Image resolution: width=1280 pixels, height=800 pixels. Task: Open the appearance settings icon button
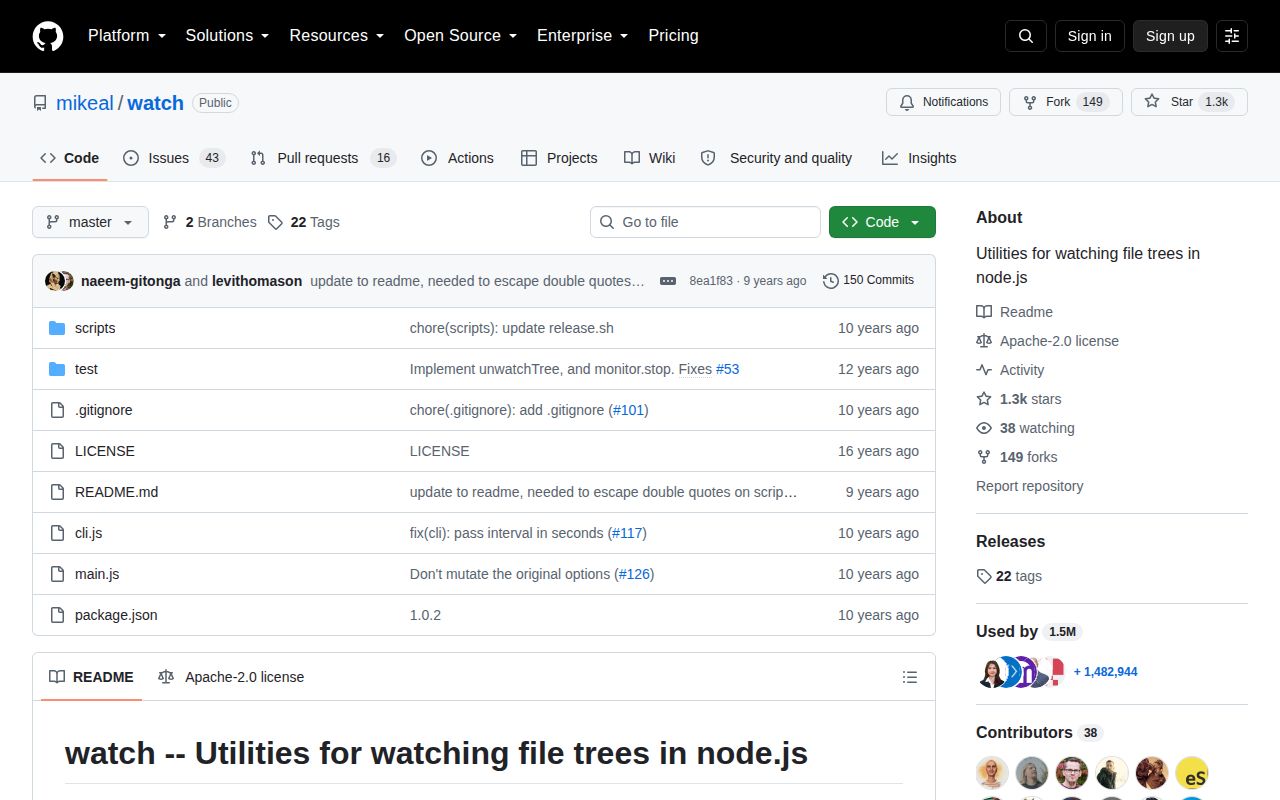(x=1232, y=36)
